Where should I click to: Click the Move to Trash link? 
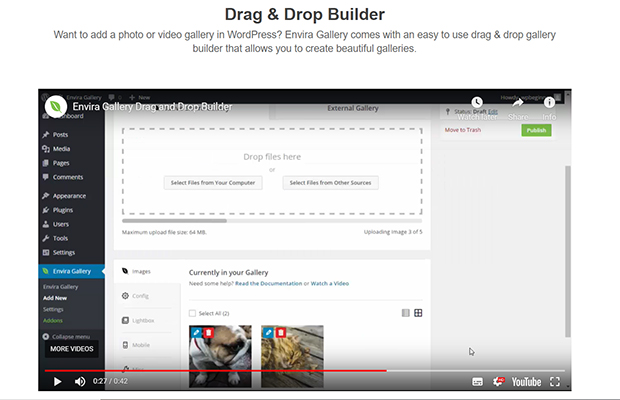(463, 130)
